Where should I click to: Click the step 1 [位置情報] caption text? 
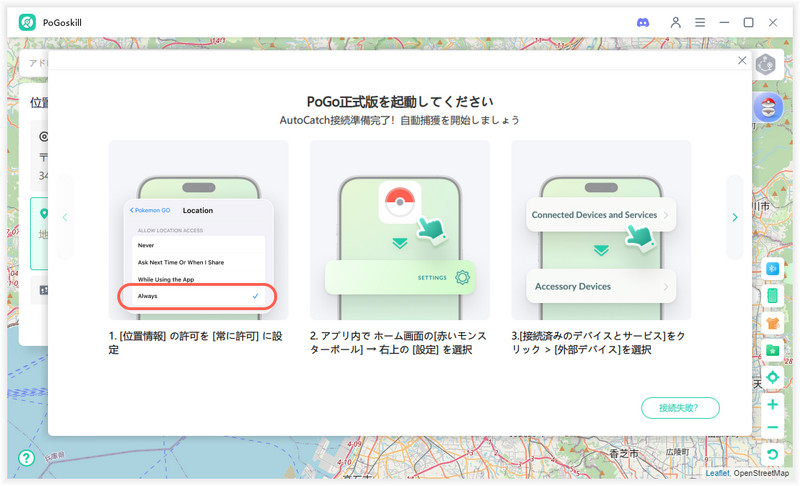click(196, 343)
